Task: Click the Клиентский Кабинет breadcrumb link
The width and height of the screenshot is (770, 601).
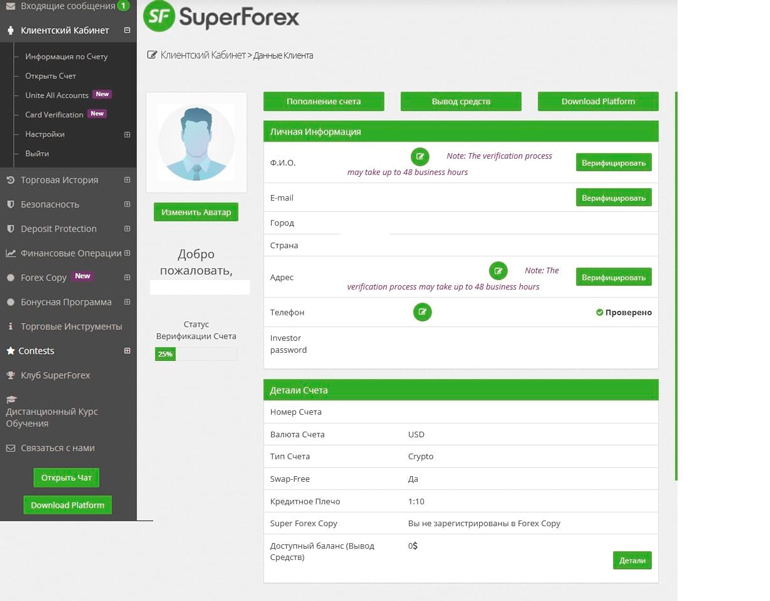Action: point(203,55)
